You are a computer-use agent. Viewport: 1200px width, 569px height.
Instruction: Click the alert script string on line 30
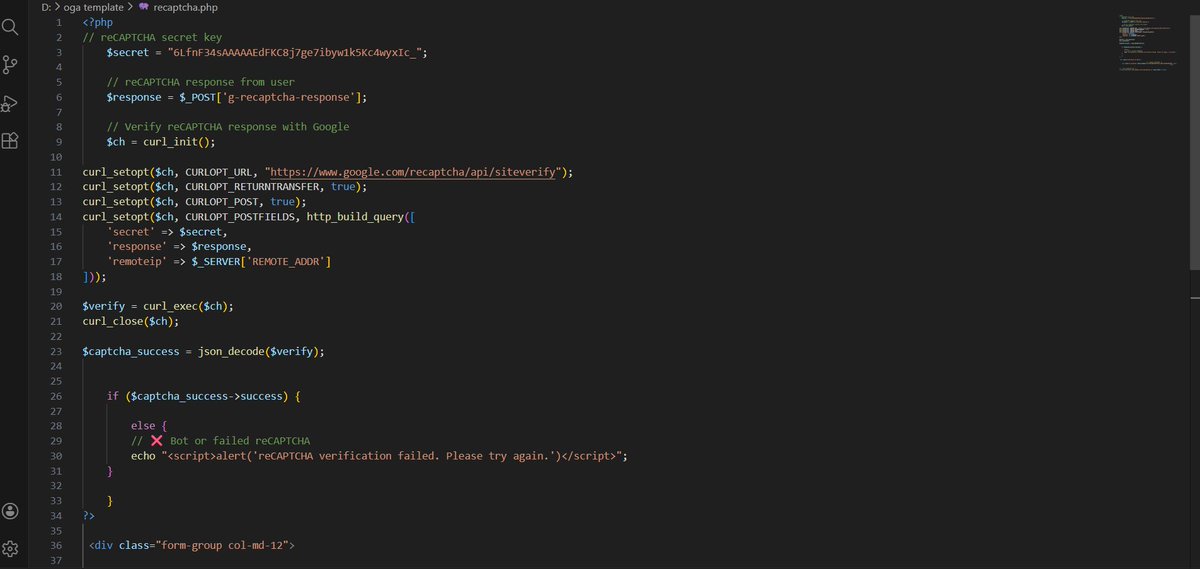pos(393,456)
